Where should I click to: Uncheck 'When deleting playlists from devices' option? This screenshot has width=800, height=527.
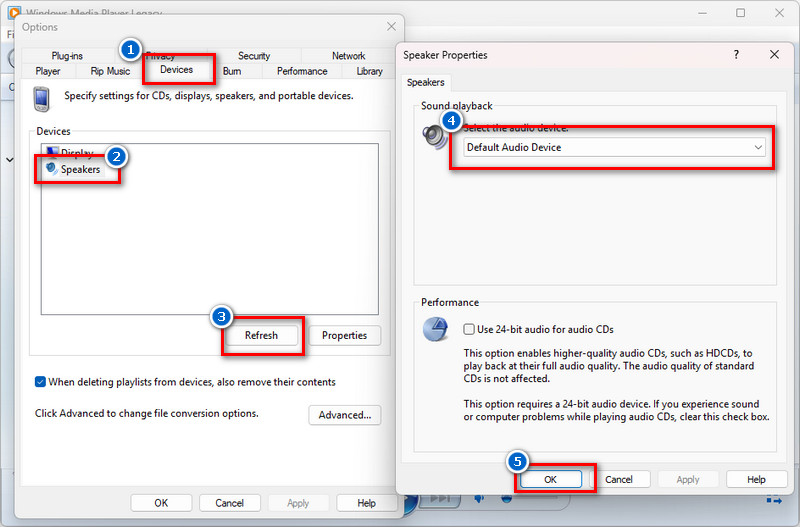[40, 382]
